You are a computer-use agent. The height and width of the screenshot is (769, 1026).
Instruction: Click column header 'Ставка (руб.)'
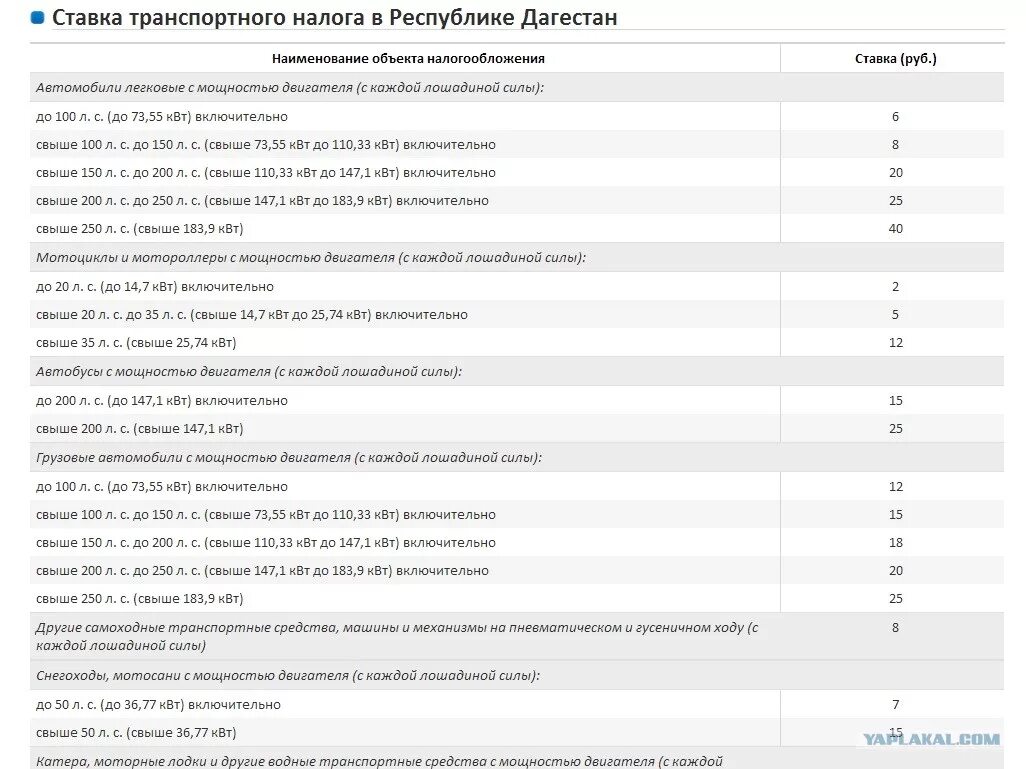click(x=895, y=59)
